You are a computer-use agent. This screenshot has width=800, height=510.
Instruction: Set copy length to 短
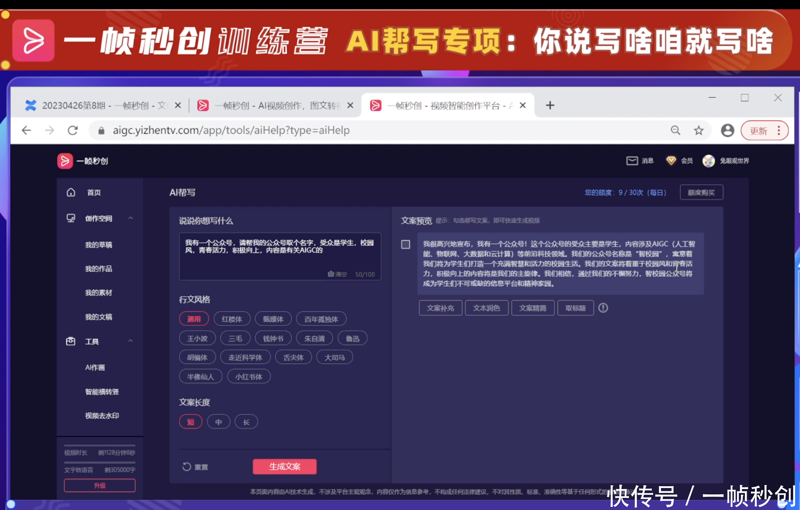pos(191,422)
